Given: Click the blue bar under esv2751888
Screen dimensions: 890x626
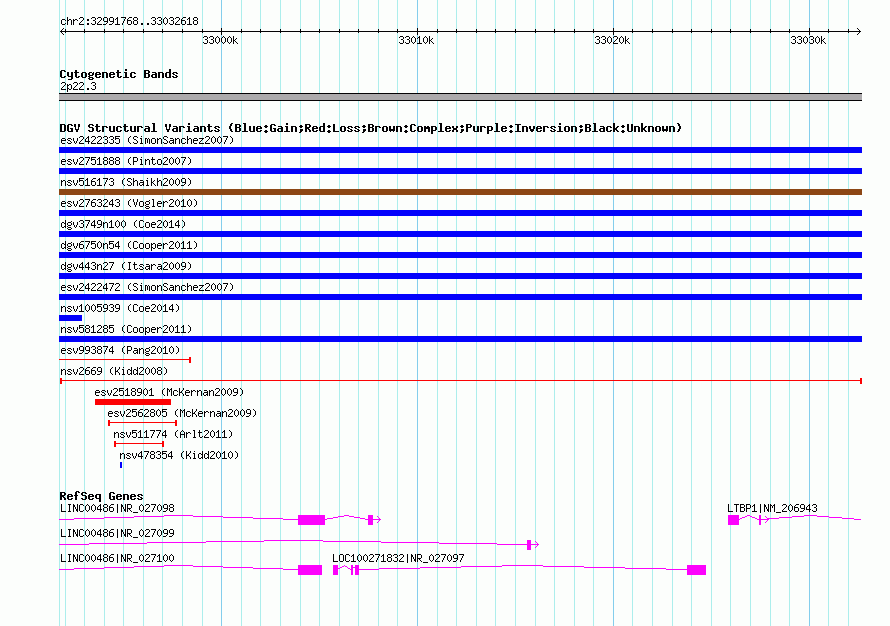Looking at the screenshot, I should 460,171.
